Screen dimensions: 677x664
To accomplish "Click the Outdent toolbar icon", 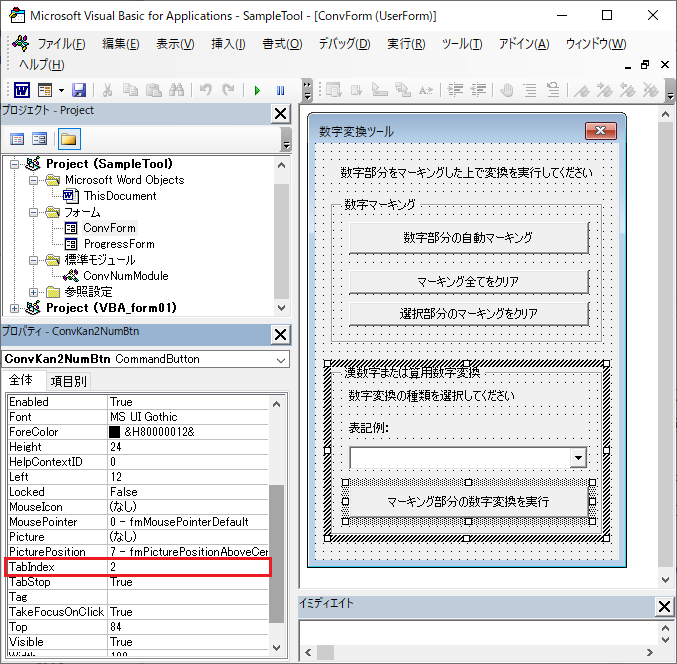I will click(478, 90).
